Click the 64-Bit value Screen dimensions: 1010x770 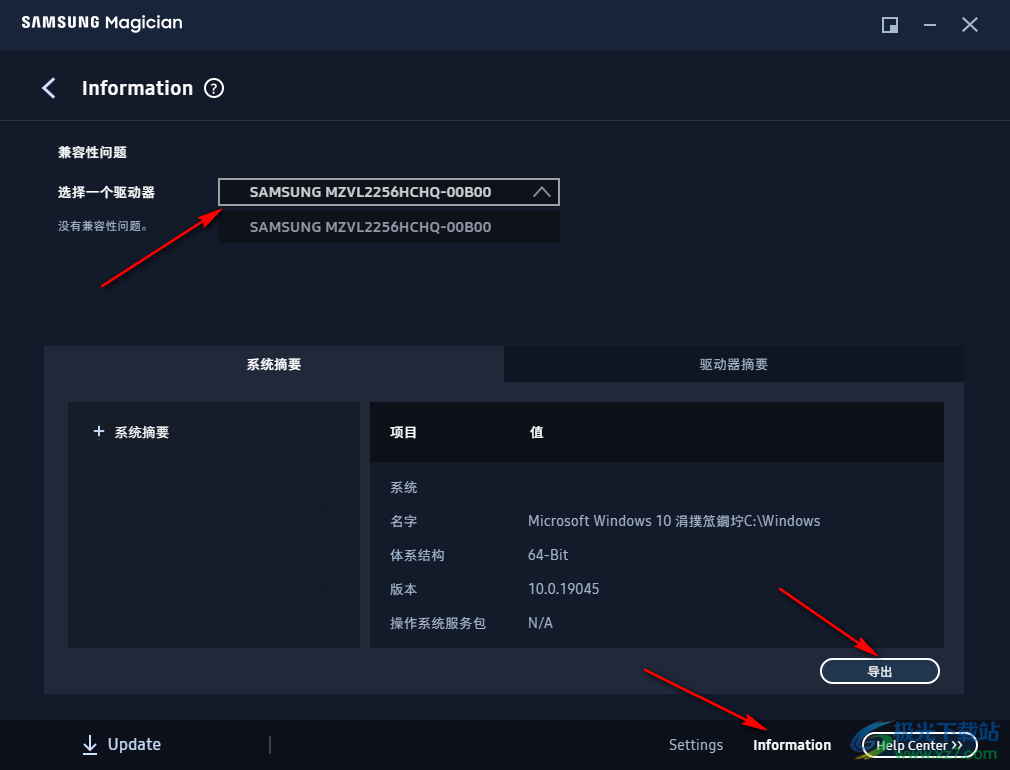click(548, 555)
